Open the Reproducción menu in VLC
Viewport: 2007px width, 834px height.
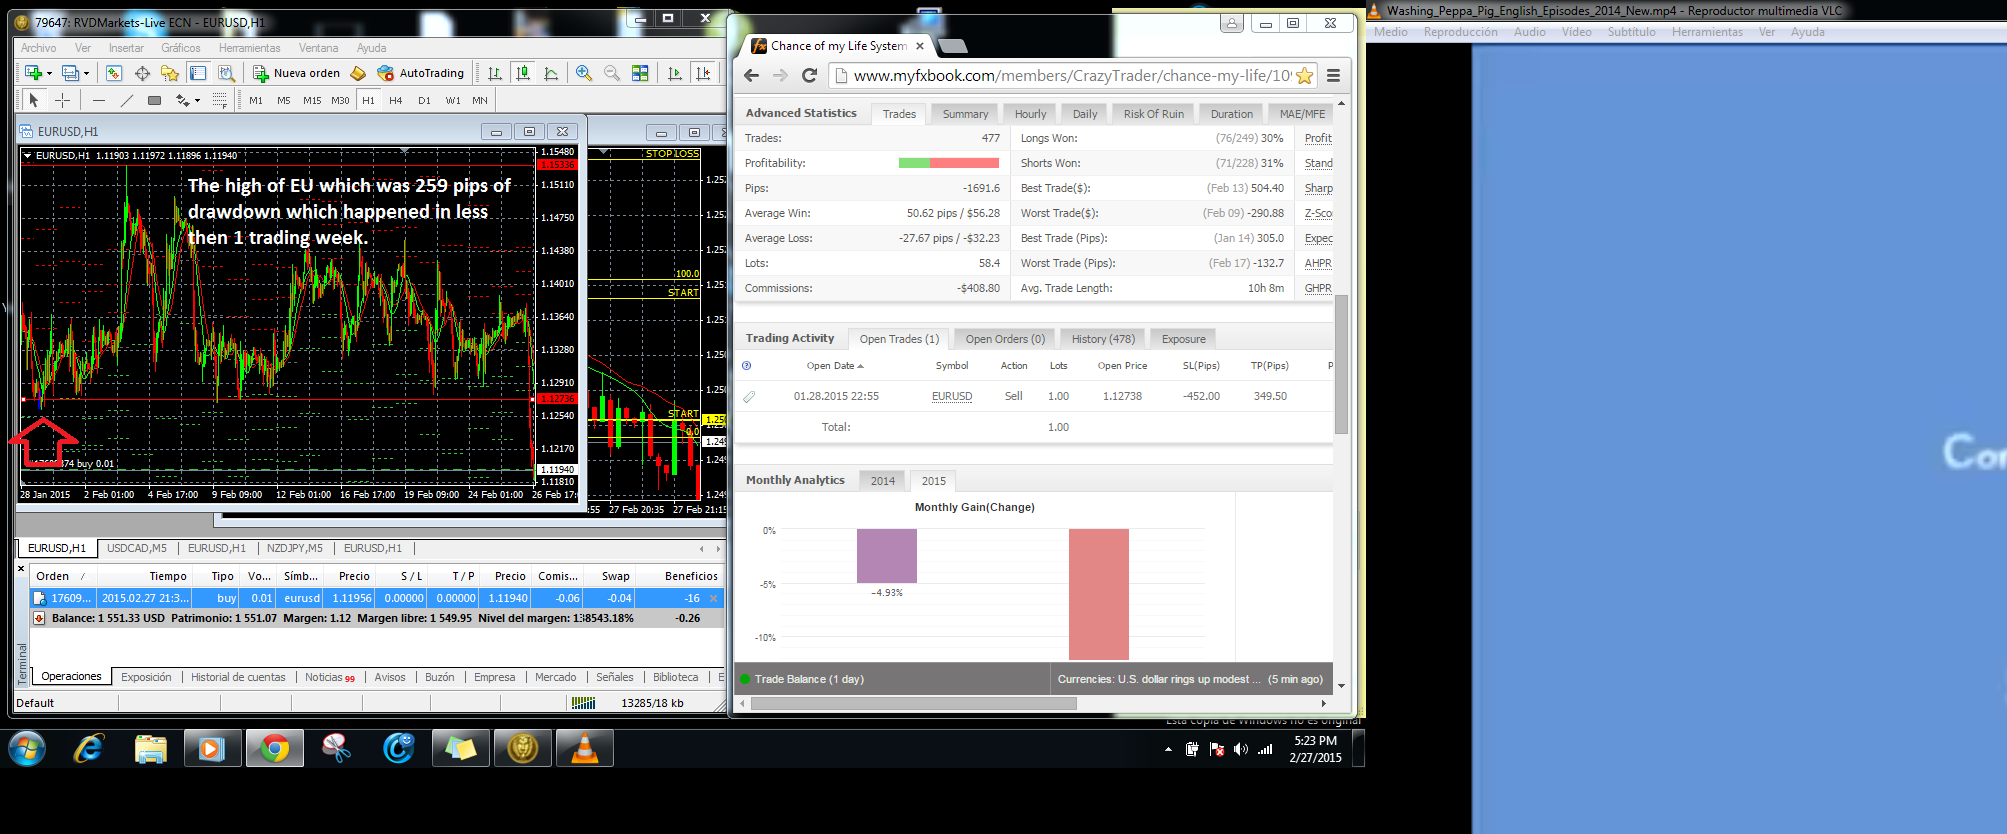1460,32
